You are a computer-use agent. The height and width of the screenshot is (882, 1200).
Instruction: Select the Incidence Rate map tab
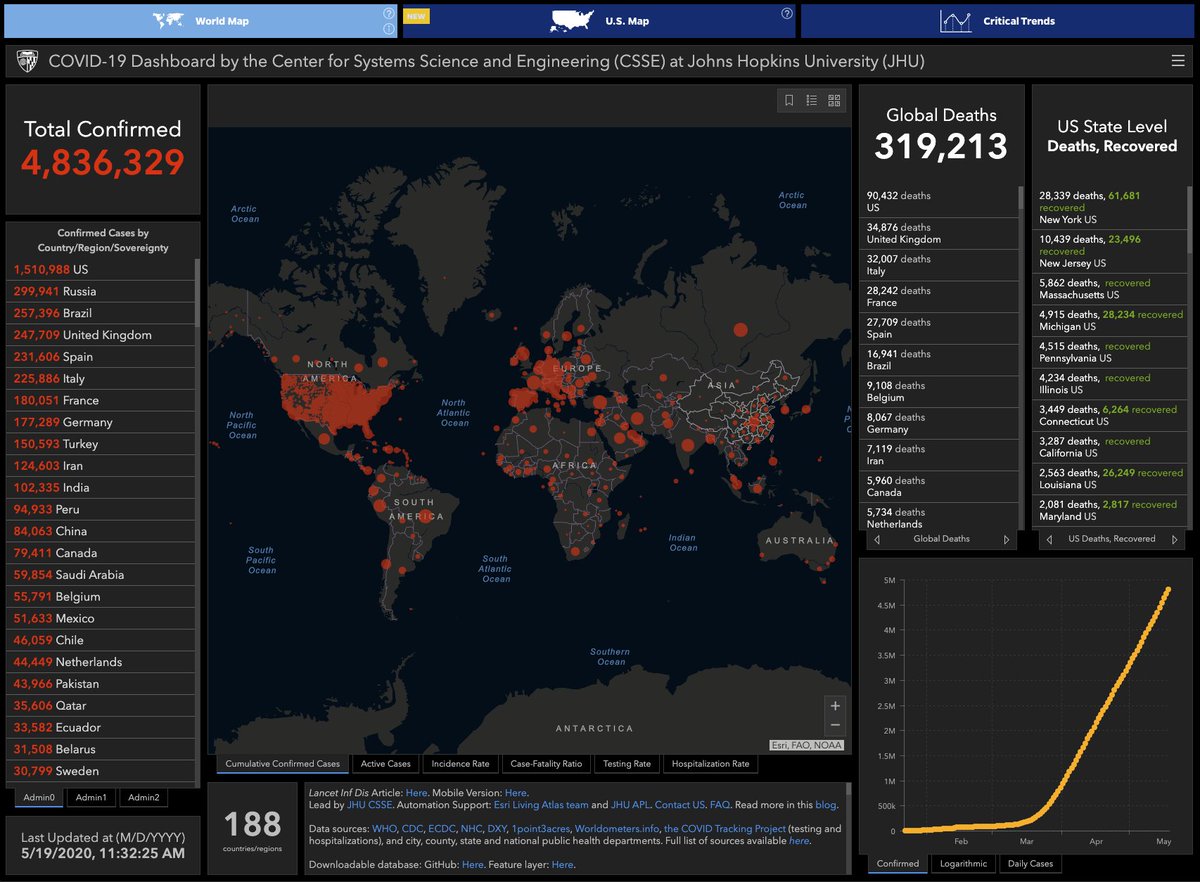[x=460, y=764]
